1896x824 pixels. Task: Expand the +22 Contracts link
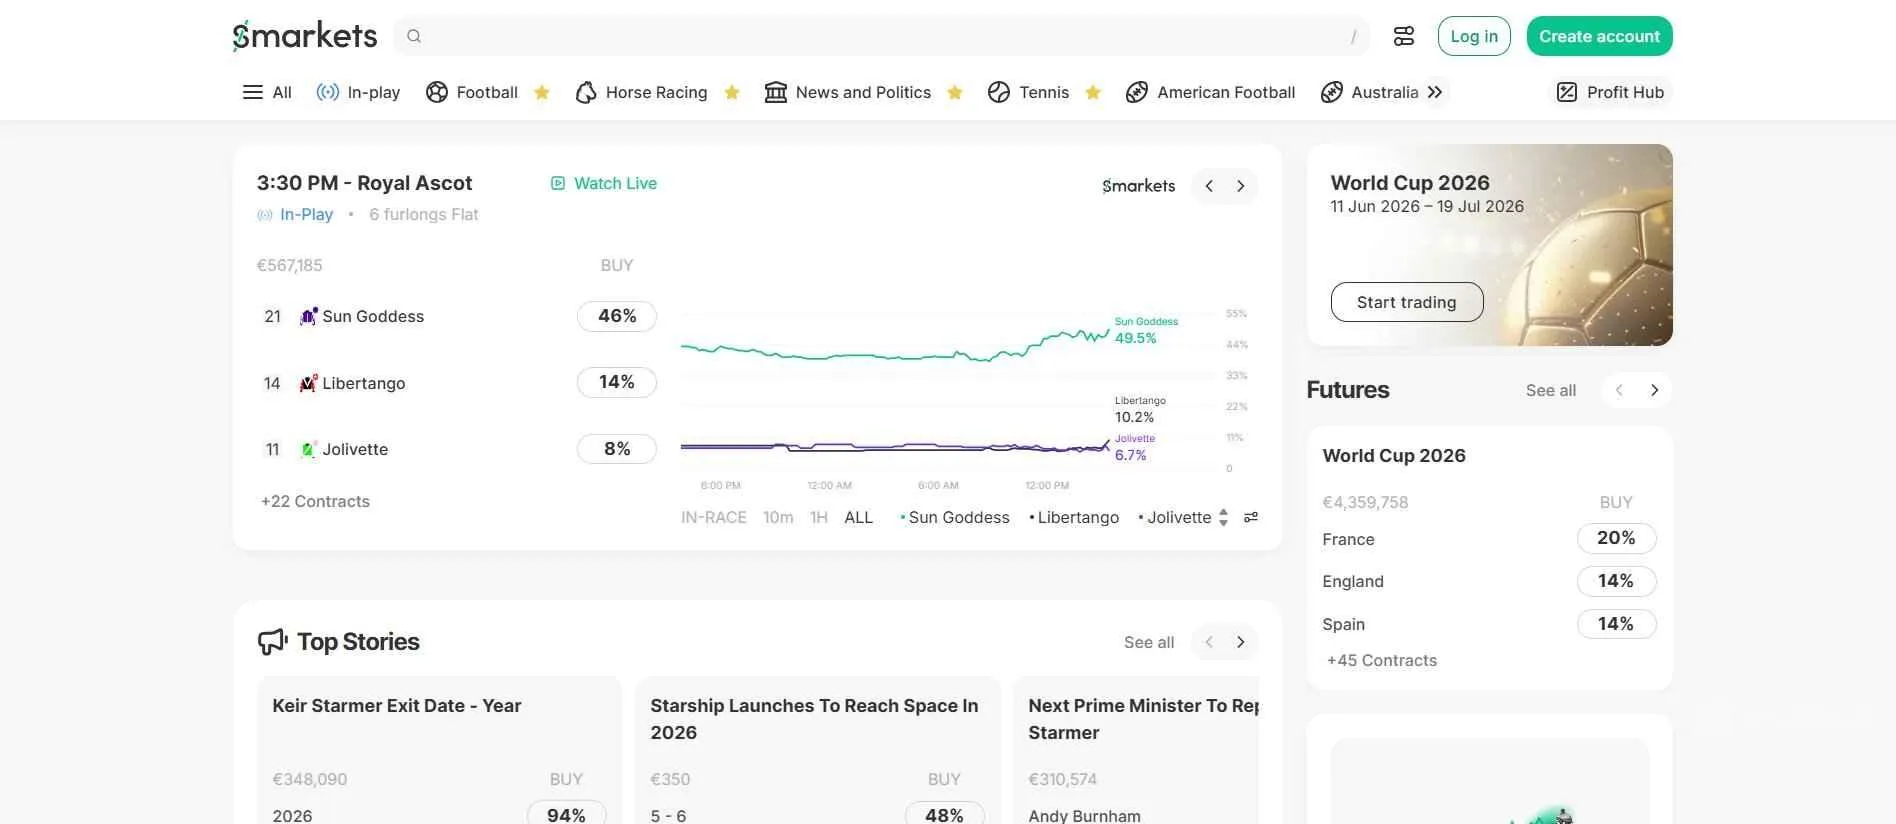pos(315,501)
